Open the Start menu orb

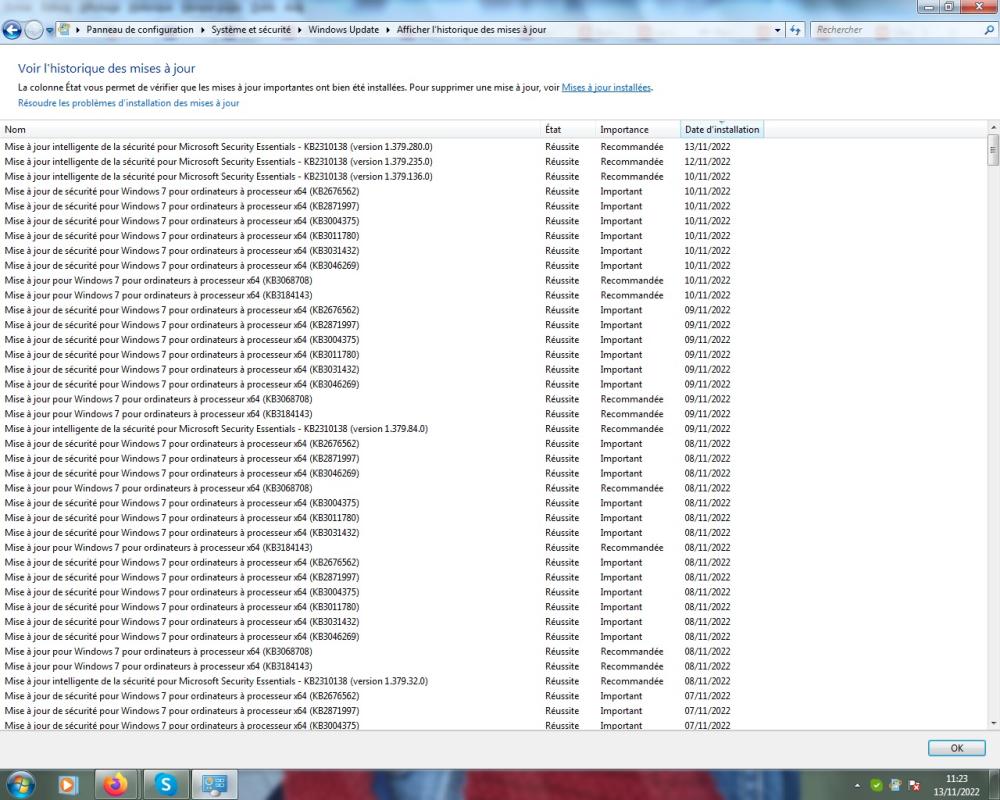[20, 784]
